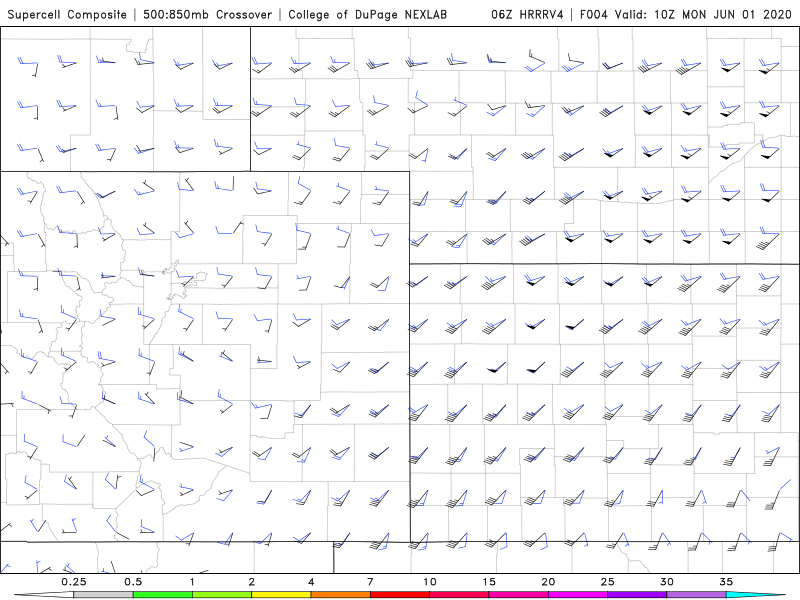The image size is (800, 600).
Task: Click the "Supercell Composite" title text
Action: (67, 15)
